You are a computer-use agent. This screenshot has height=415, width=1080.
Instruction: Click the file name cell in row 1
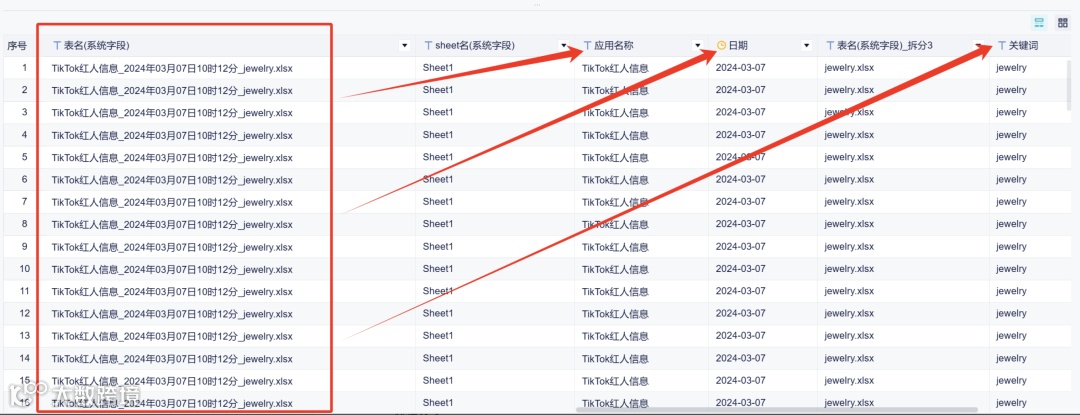tap(172, 68)
